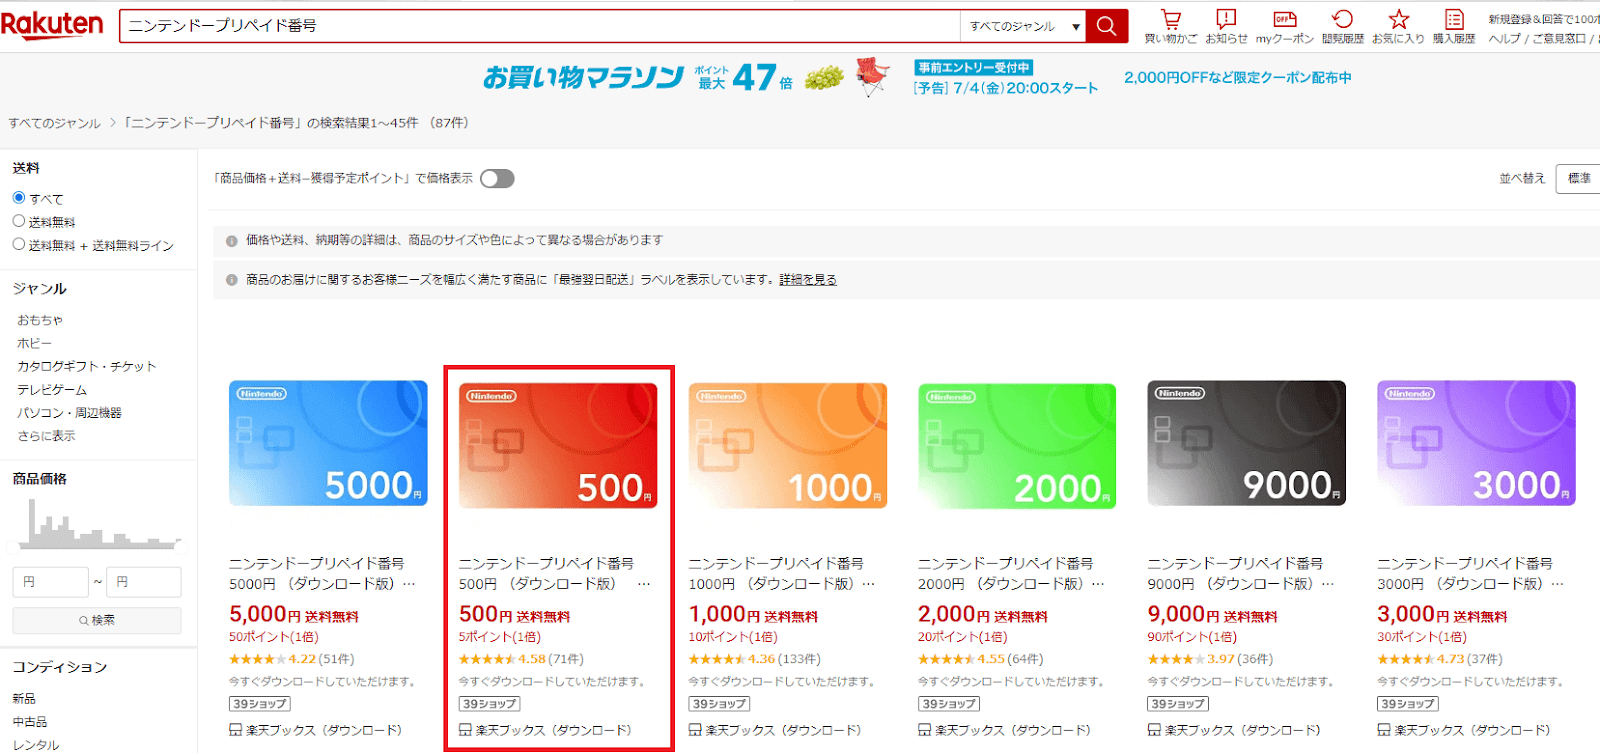This screenshot has width=1600, height=753.
Task: Click the 39ショップ badge on the 5000円 item
Action: click(x=260, y=704)
